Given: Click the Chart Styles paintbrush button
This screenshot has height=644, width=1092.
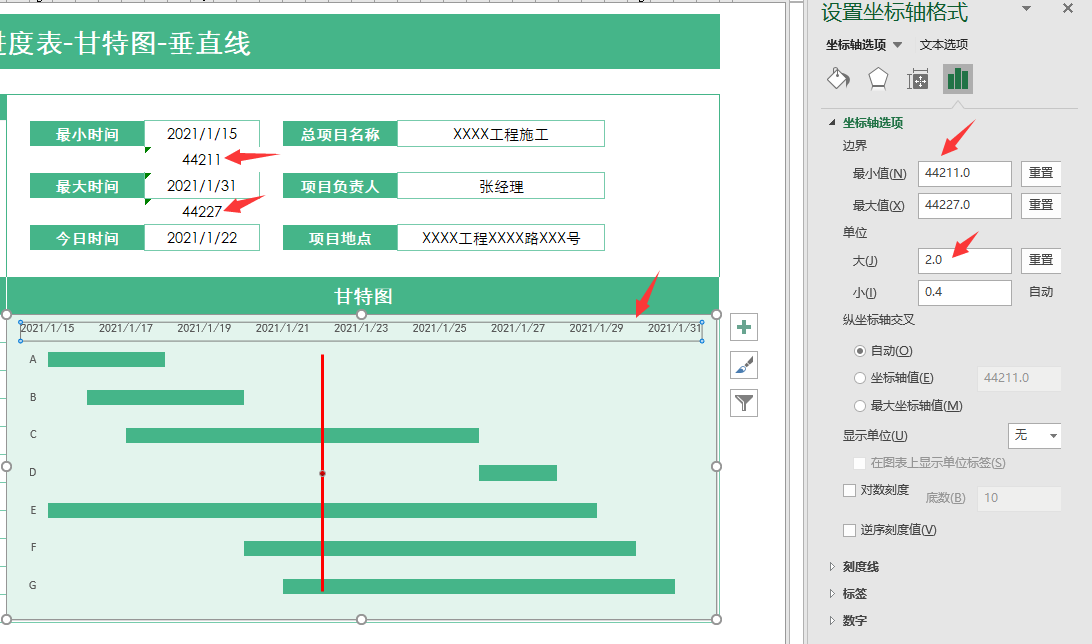Looking at the screenshot, I should (x=744, y=365).
